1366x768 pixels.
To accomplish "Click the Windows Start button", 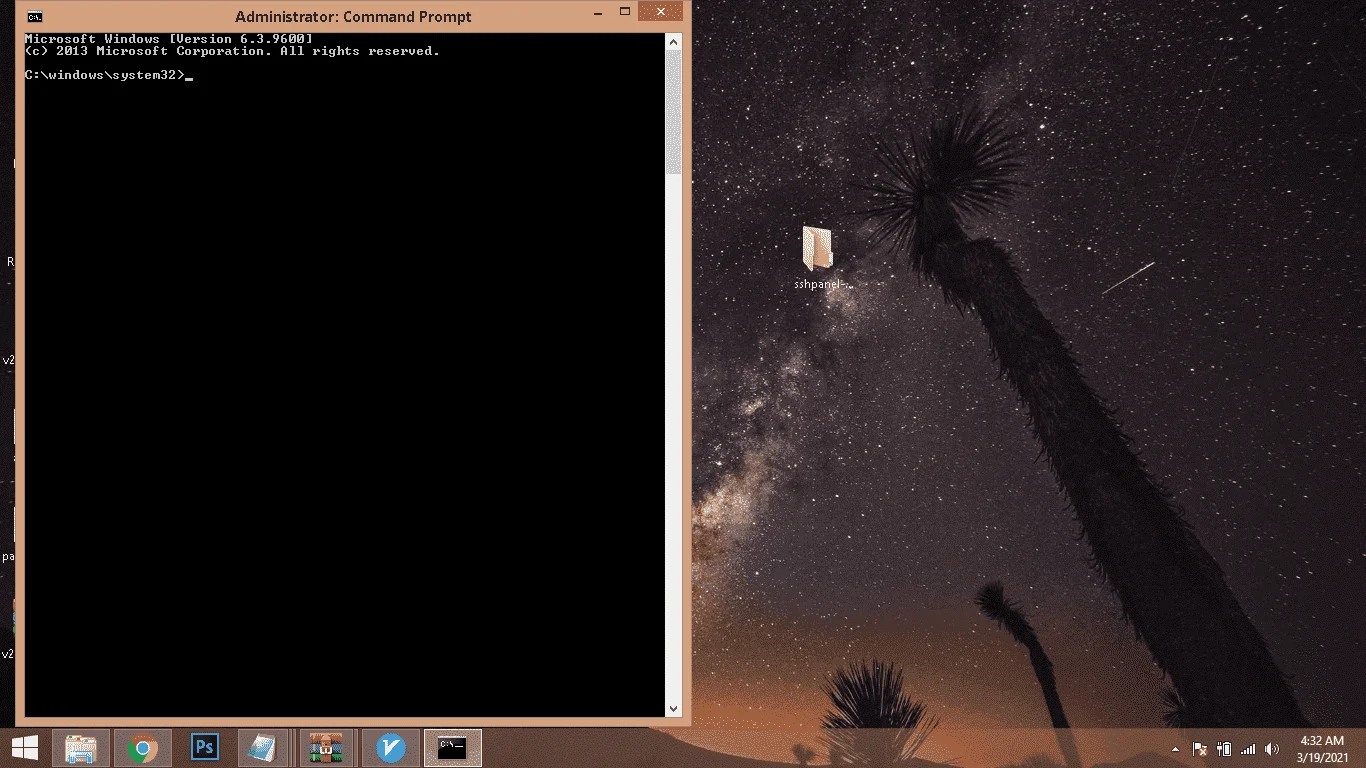I will tap(25, 747).
